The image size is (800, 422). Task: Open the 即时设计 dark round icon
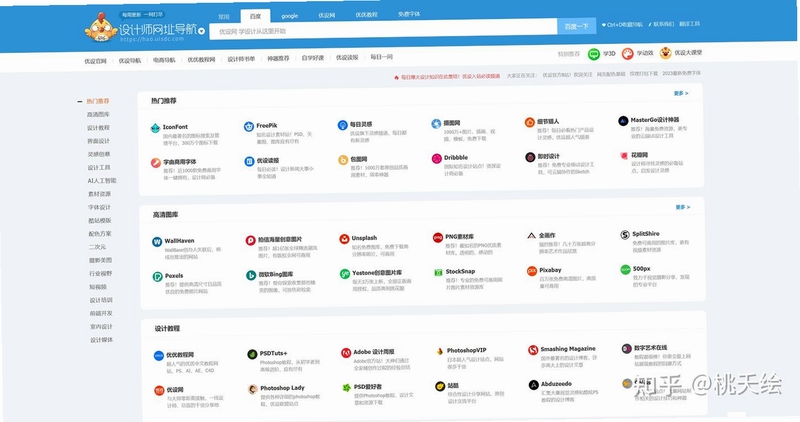530,157
